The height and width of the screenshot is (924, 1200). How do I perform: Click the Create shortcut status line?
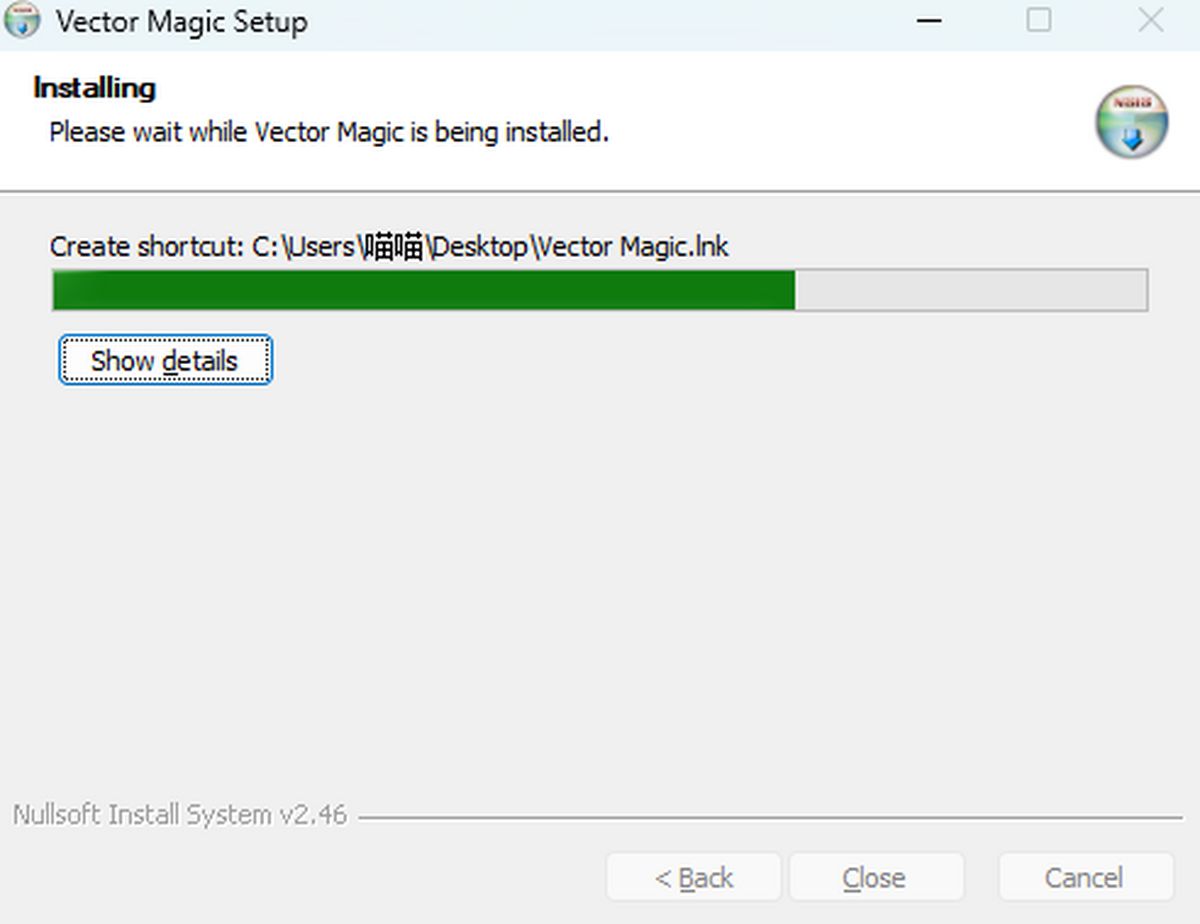(389, 246)
